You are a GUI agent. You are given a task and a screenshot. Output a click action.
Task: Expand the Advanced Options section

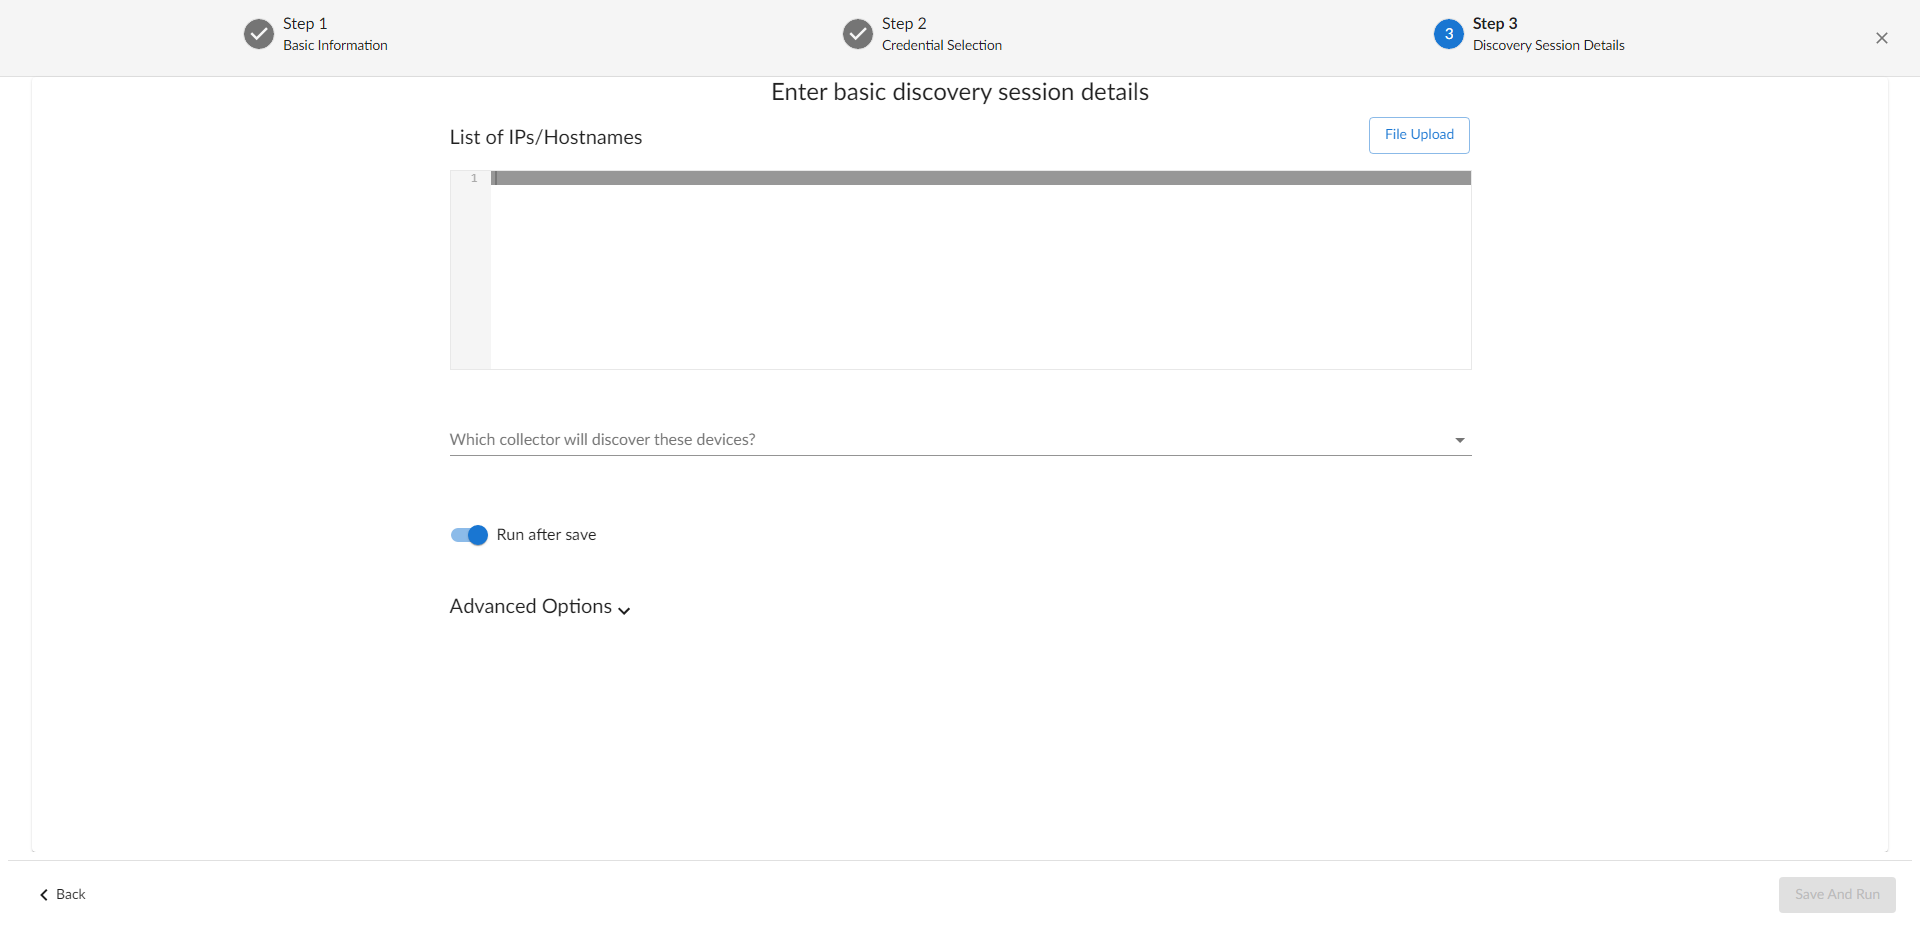point(531,607)
